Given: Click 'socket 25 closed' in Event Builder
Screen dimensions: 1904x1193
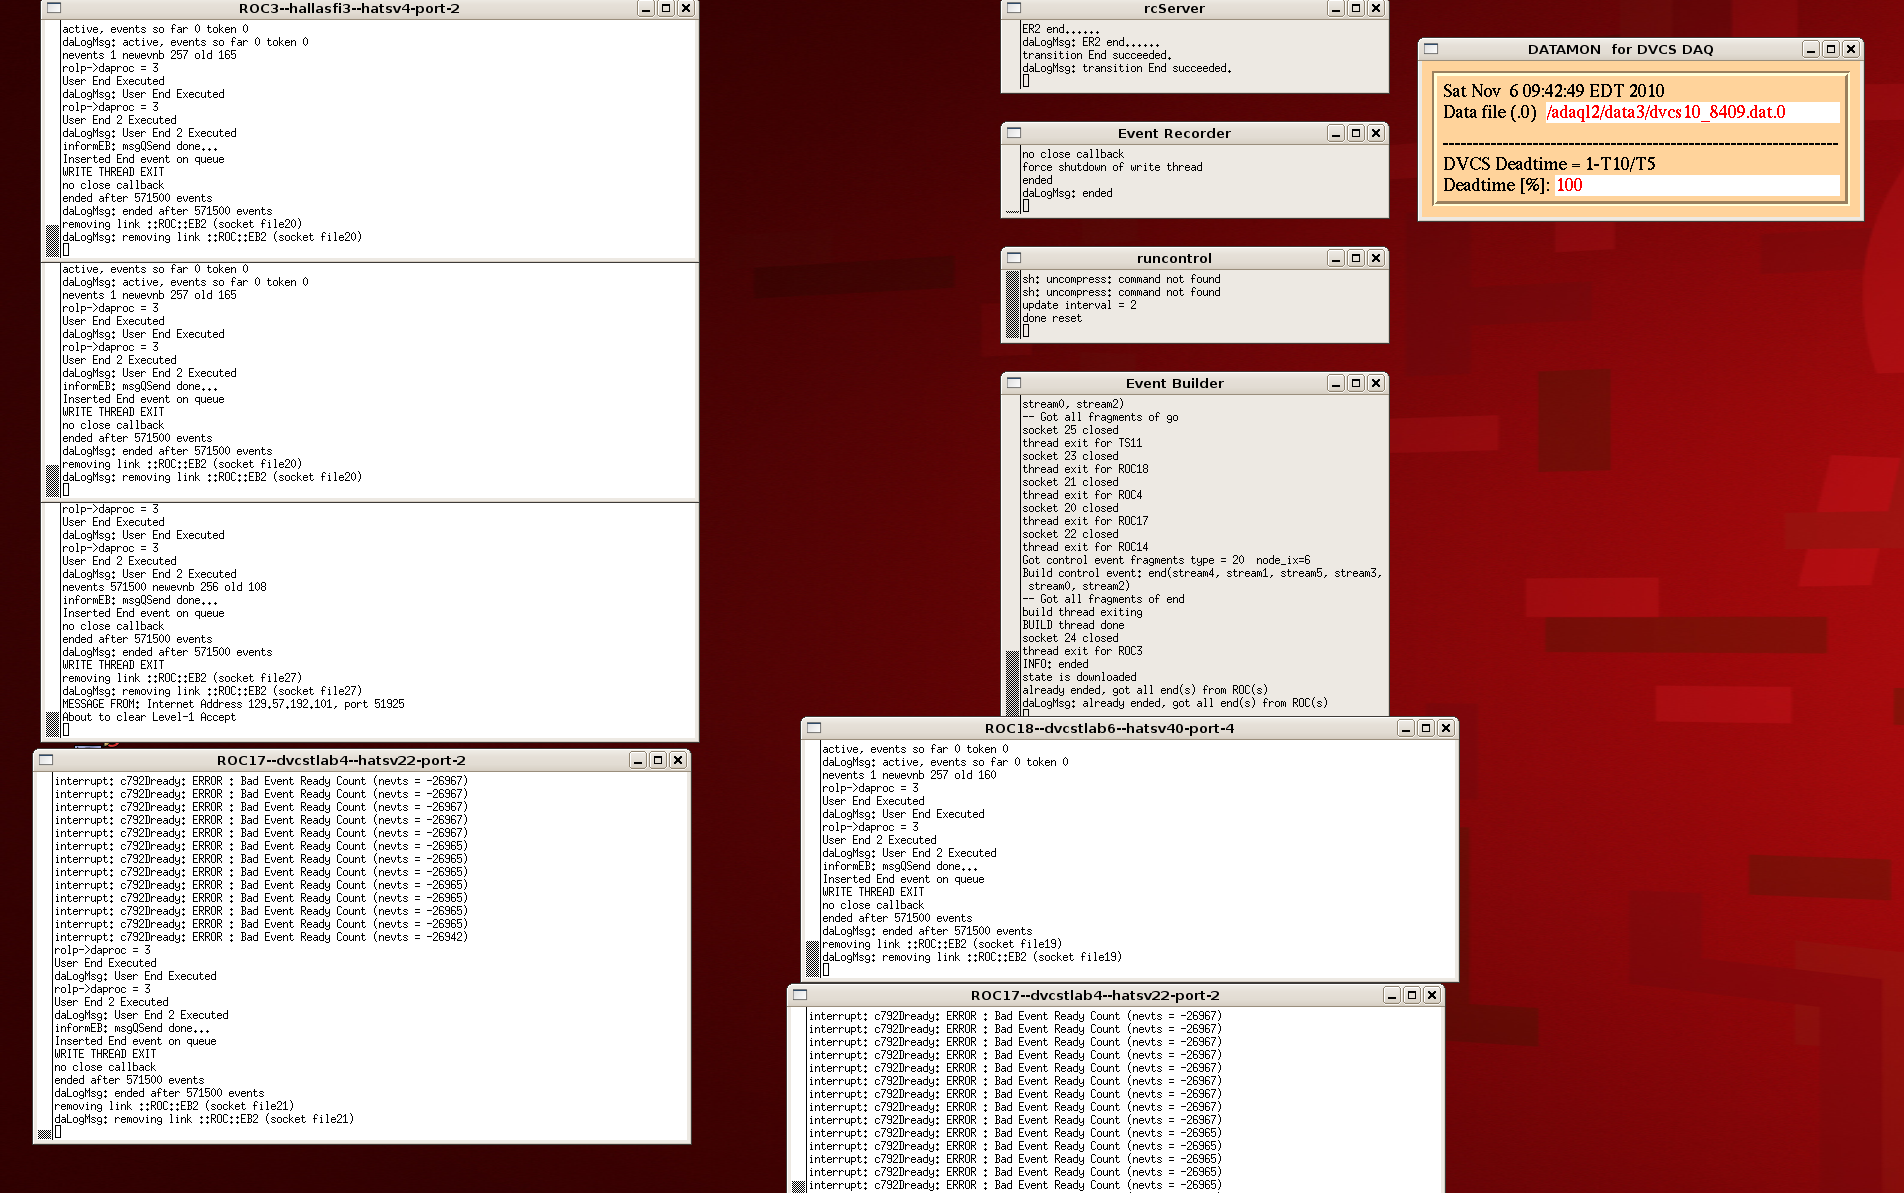Looking at the screenshot, I should click(1070, 430).
